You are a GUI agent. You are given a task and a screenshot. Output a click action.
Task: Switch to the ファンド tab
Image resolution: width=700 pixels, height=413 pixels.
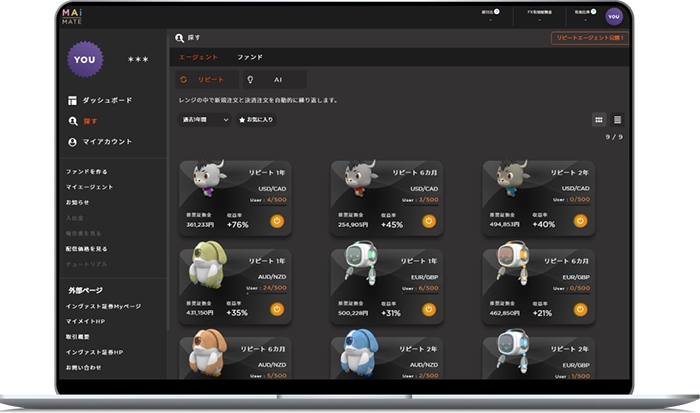click(x=249, y=57)
